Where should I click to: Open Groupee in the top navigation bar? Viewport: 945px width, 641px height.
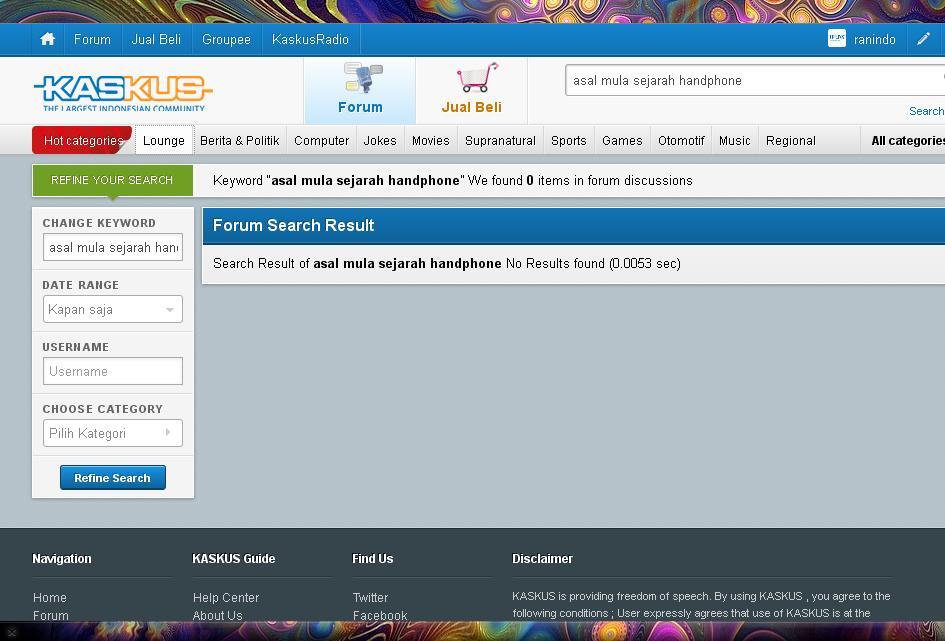pos(226,39)
